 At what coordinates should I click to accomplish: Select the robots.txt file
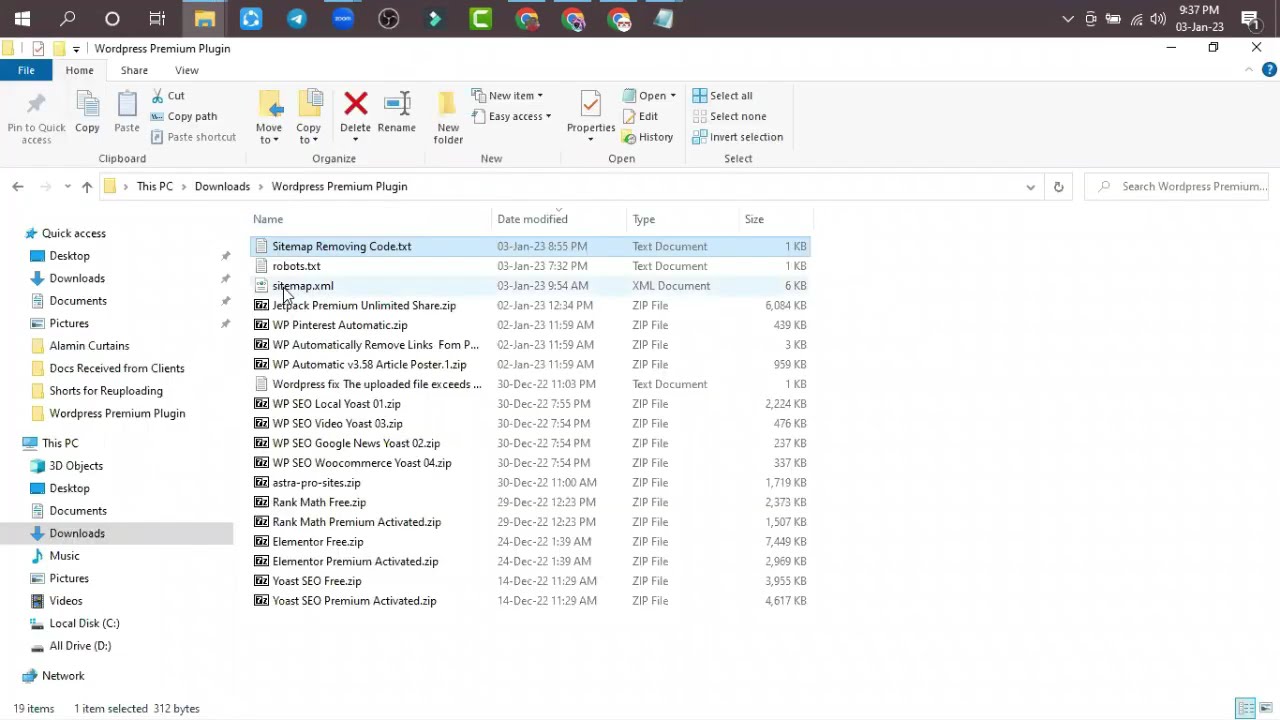[296, 266]
